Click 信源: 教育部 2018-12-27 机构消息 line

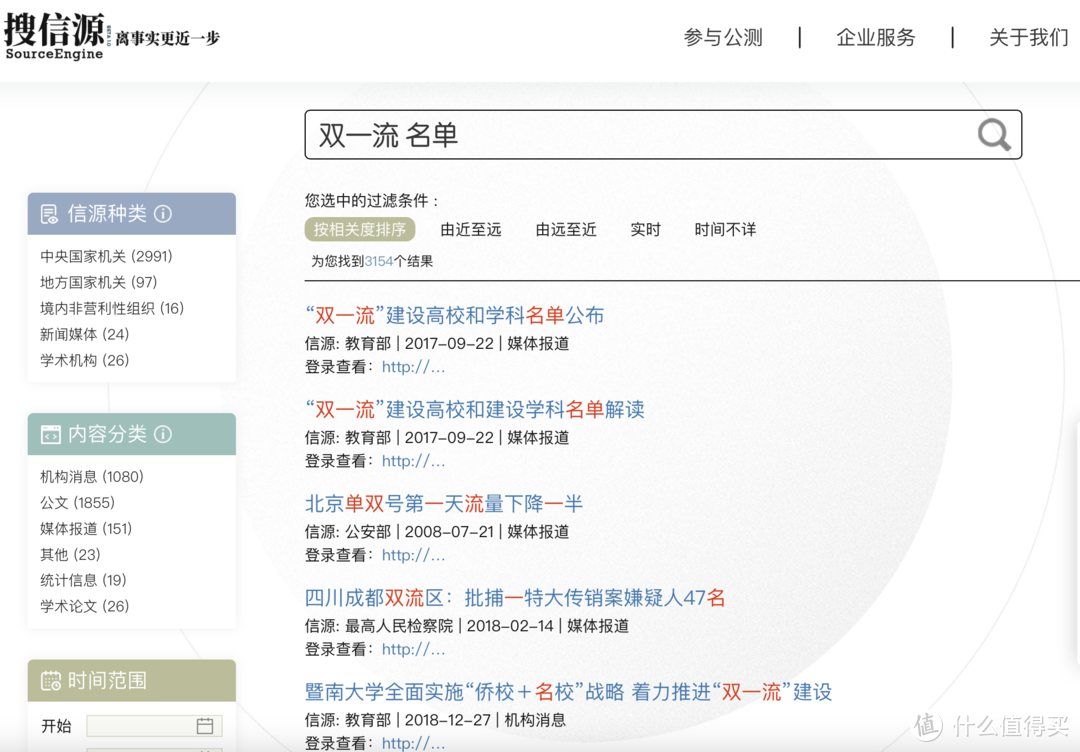(435, 720)
